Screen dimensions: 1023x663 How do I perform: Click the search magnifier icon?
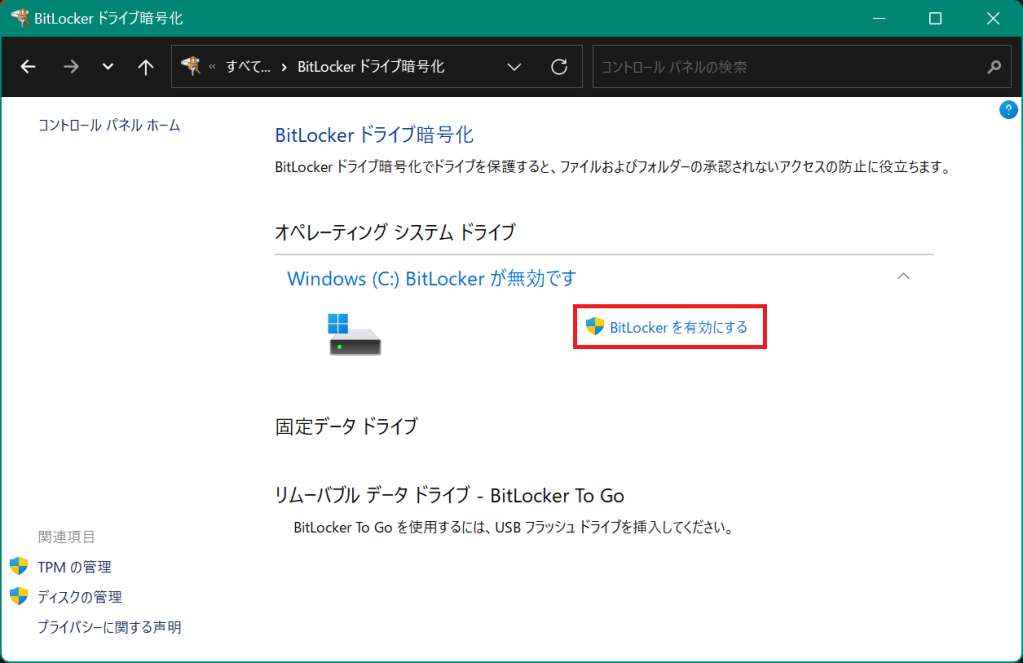[x=993, y=67]
